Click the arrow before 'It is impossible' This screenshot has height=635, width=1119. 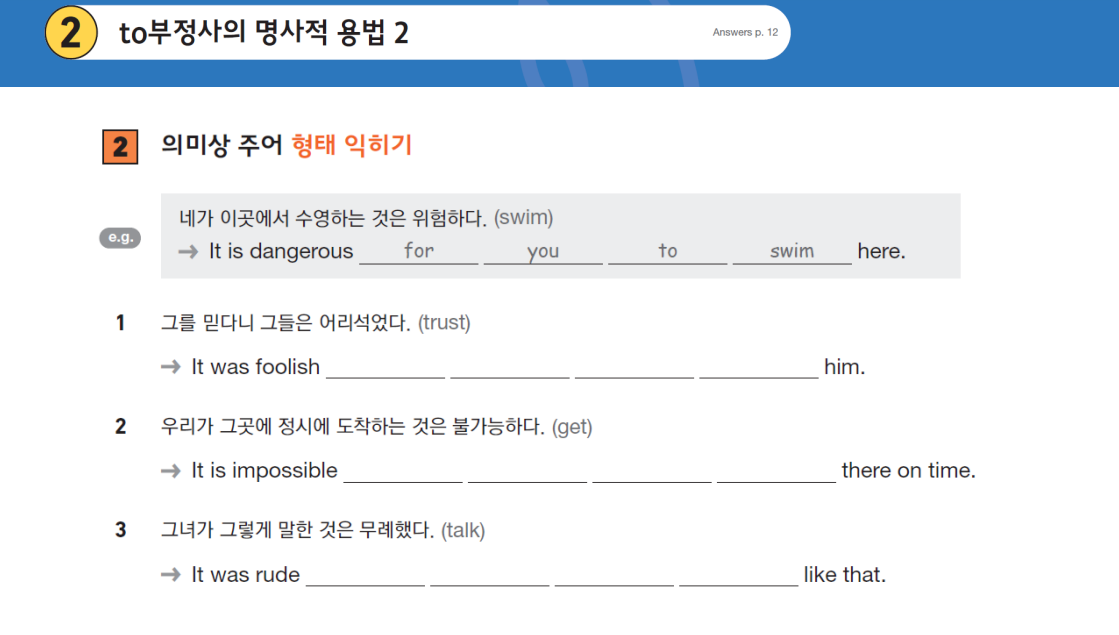(171, 471)
